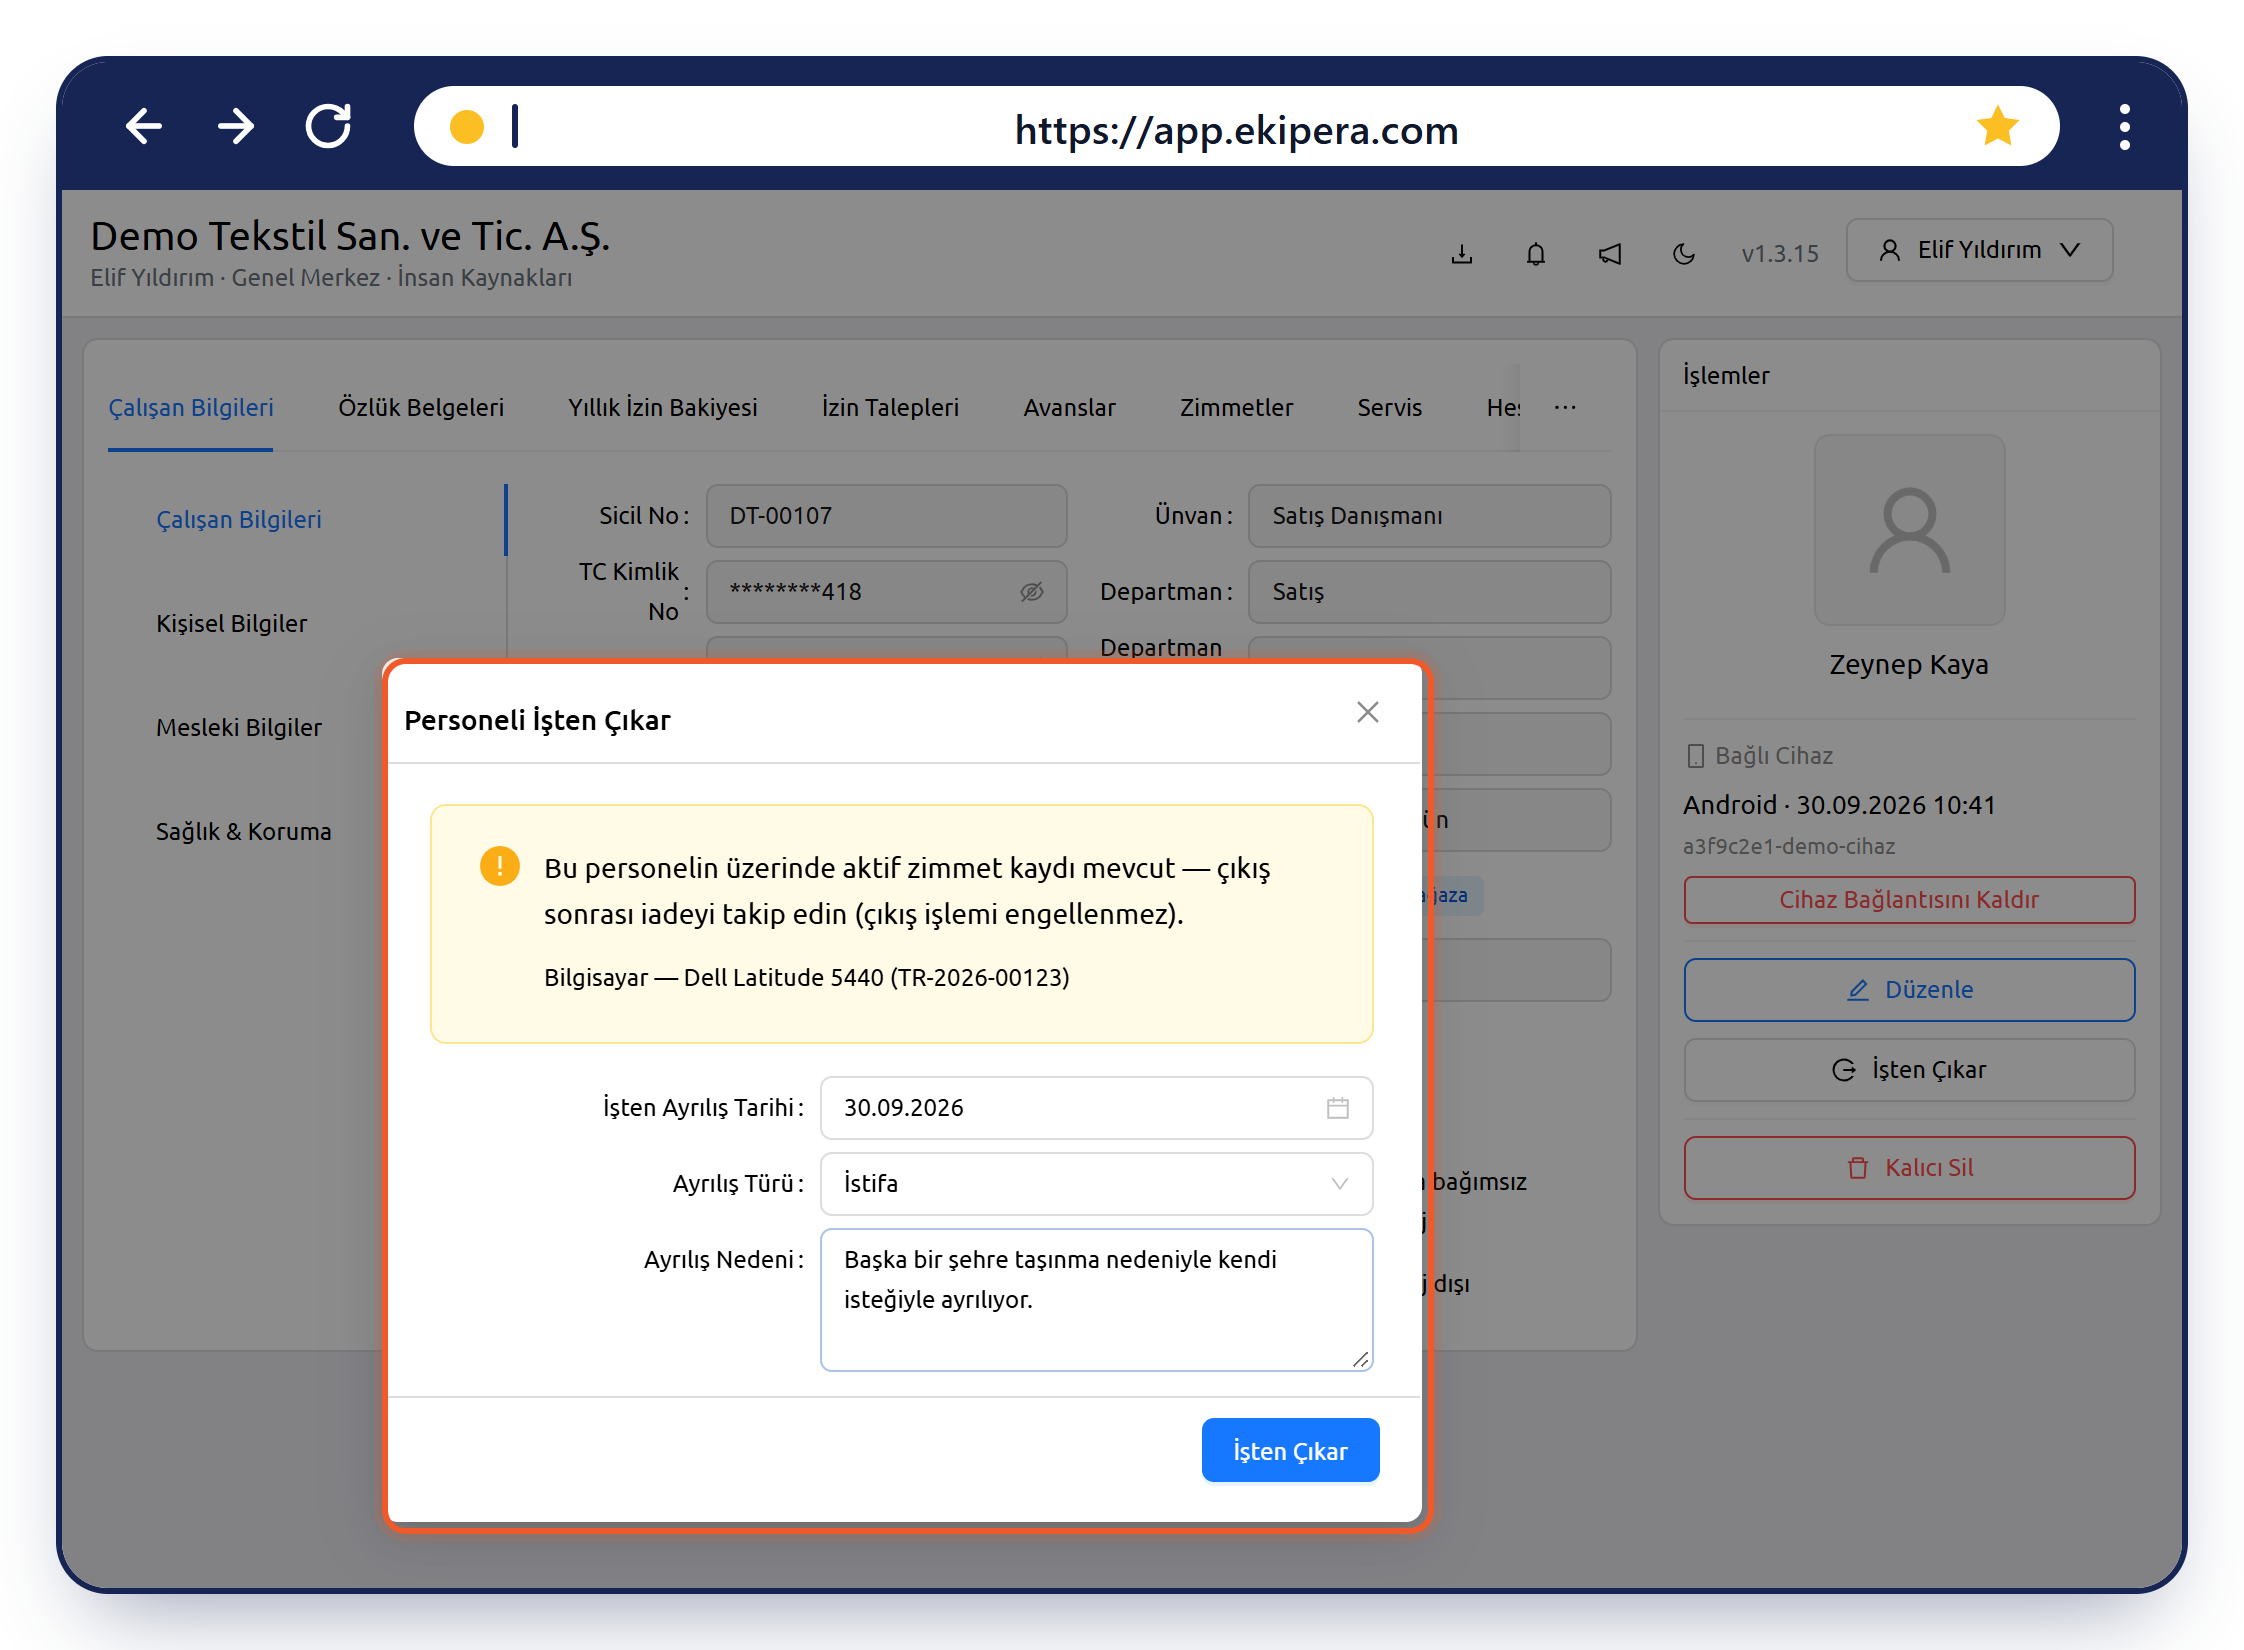Image resolution: width=2244 pixels, height=1650 pixels.
Task: Expand more tabs with ellipsis
Action: [1565, 408]
